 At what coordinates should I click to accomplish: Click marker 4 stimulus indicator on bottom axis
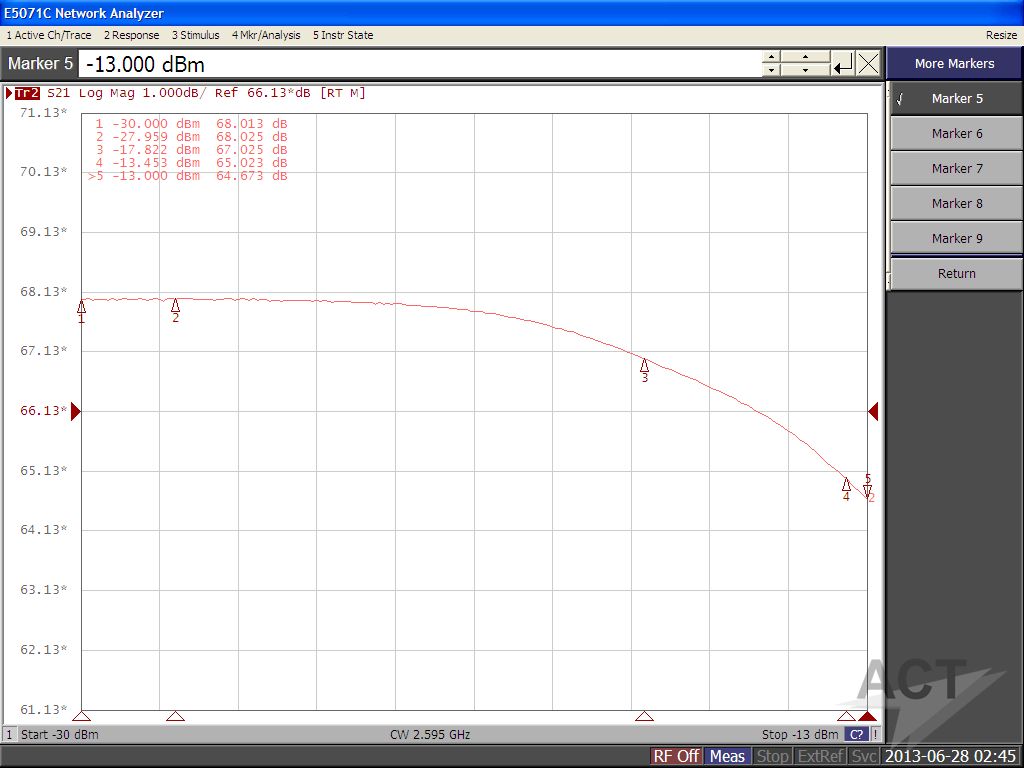tap(846, 716)
